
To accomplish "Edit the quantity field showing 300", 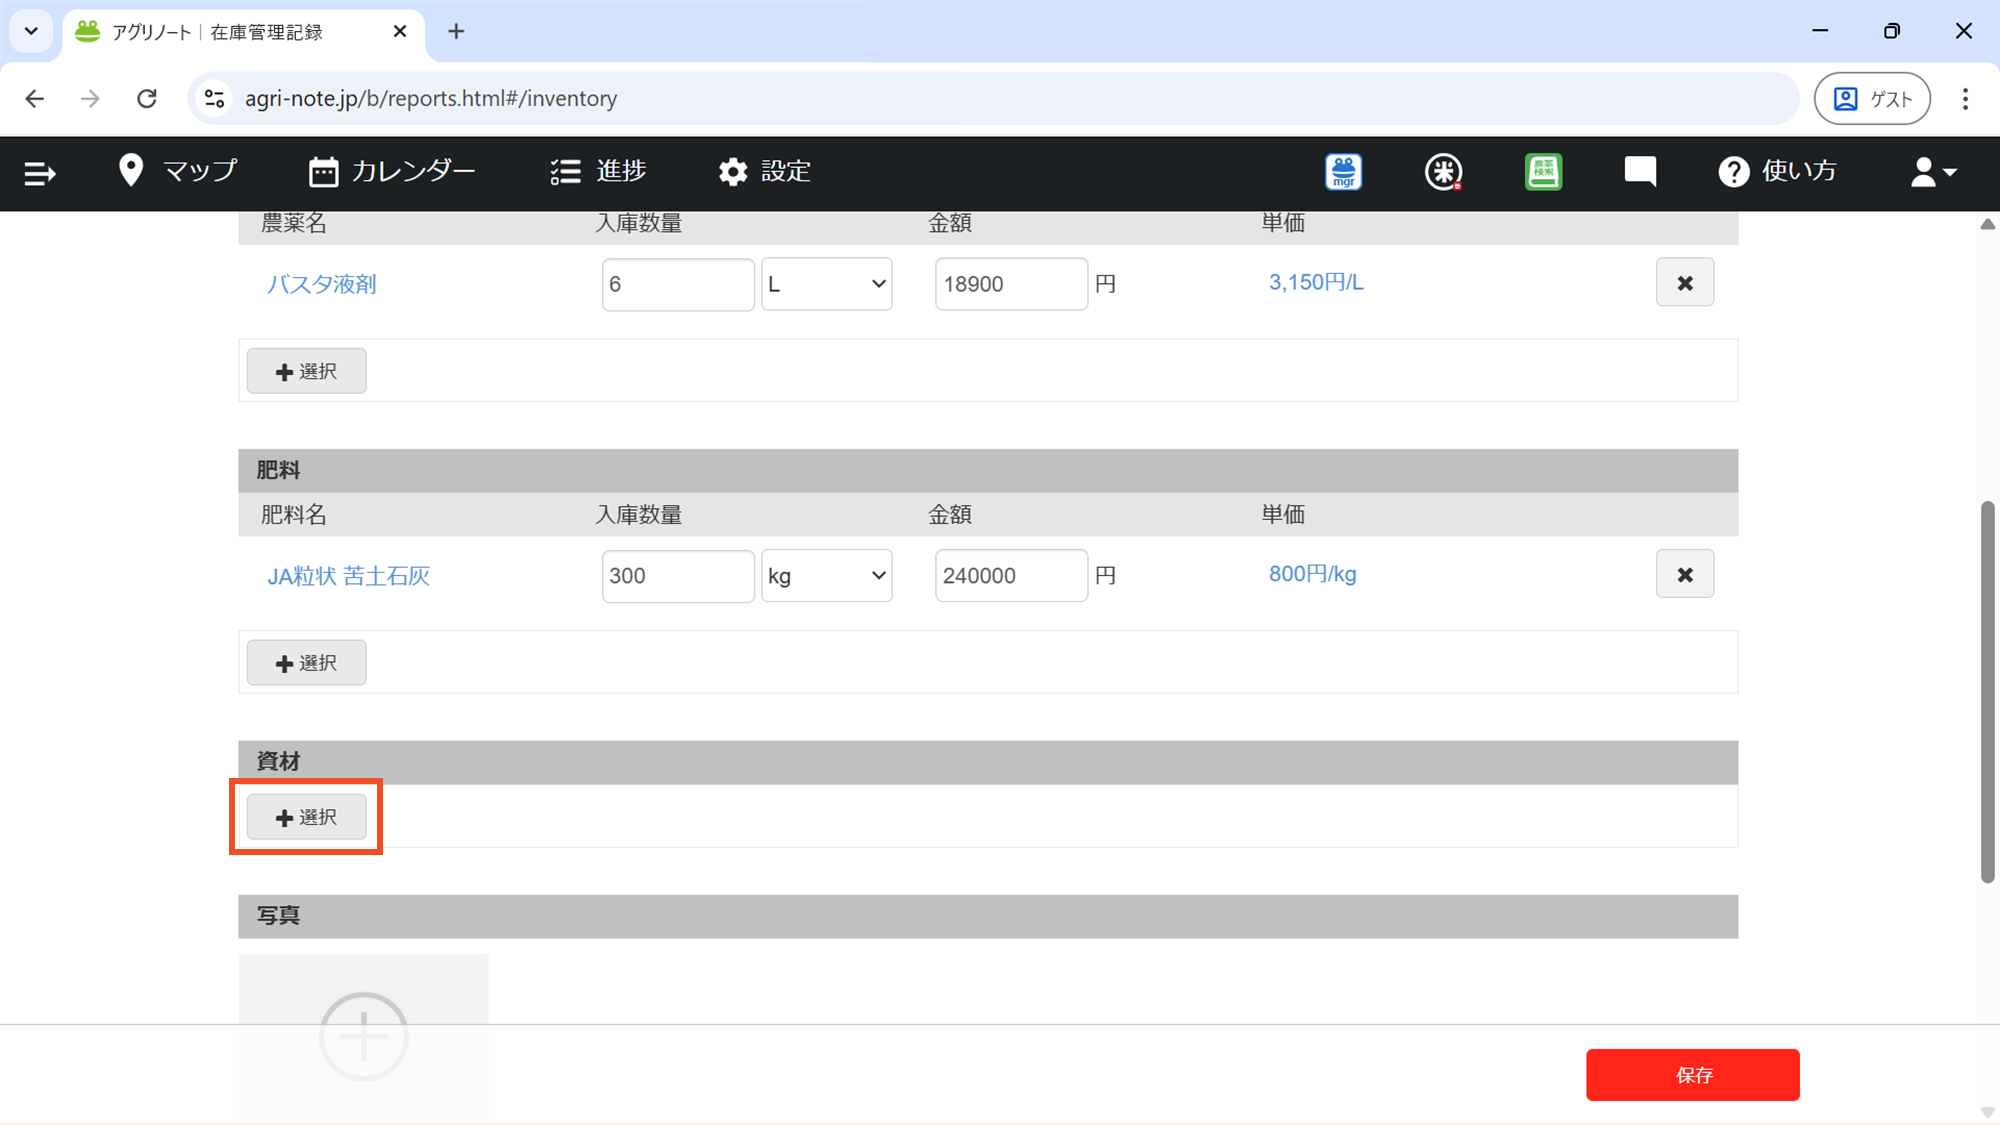I will click(x=678, y=576).
